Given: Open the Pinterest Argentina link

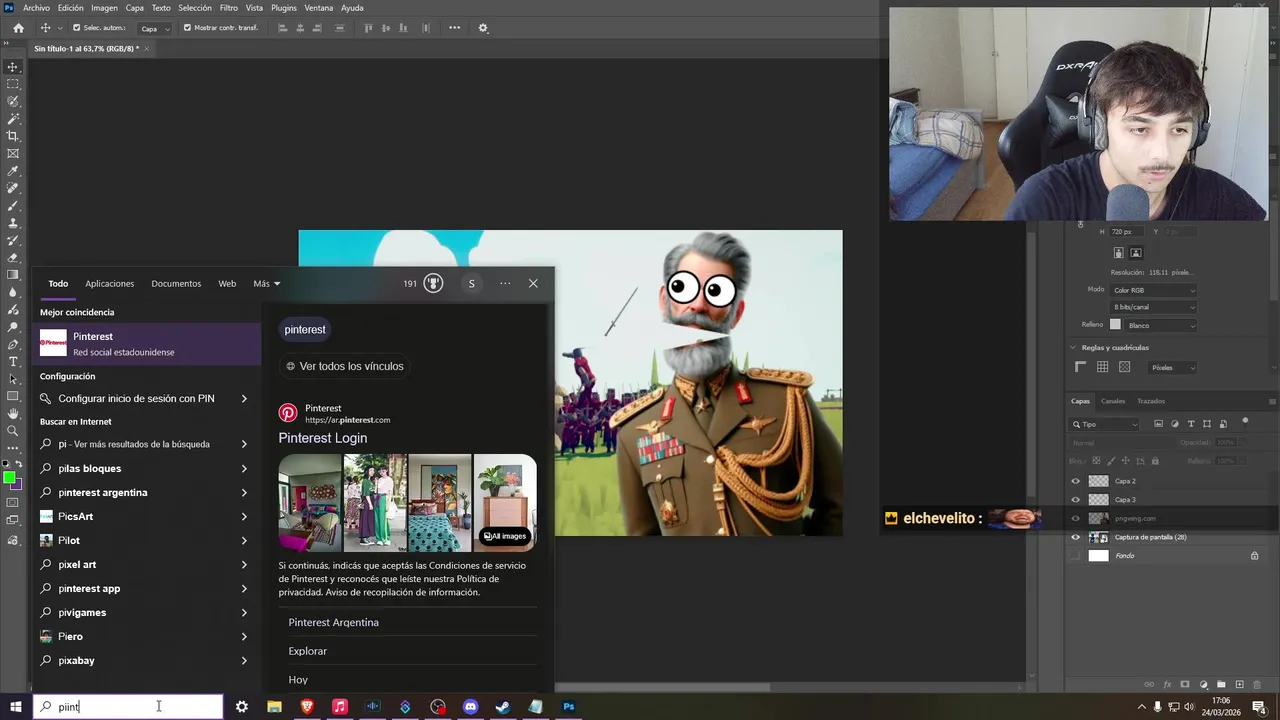Looking at the screenshot, I should (333, 622).
